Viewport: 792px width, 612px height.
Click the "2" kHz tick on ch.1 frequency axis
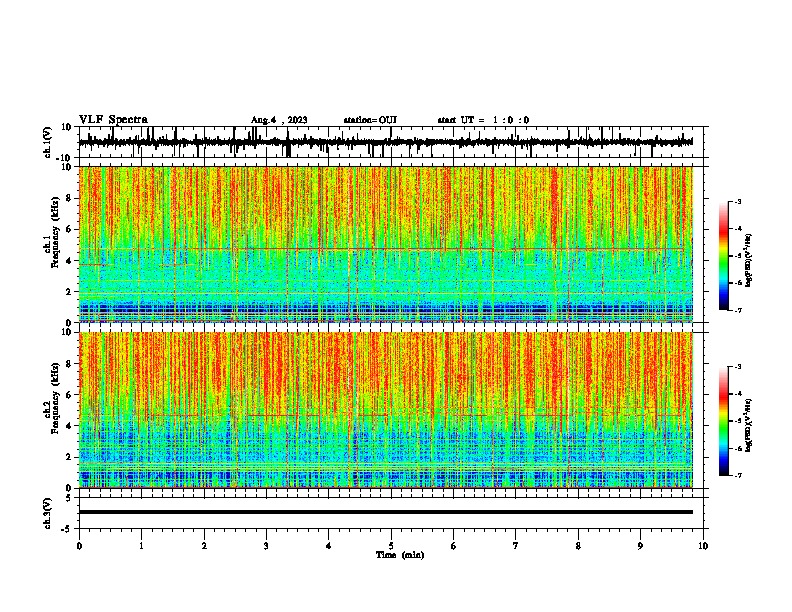70,292
